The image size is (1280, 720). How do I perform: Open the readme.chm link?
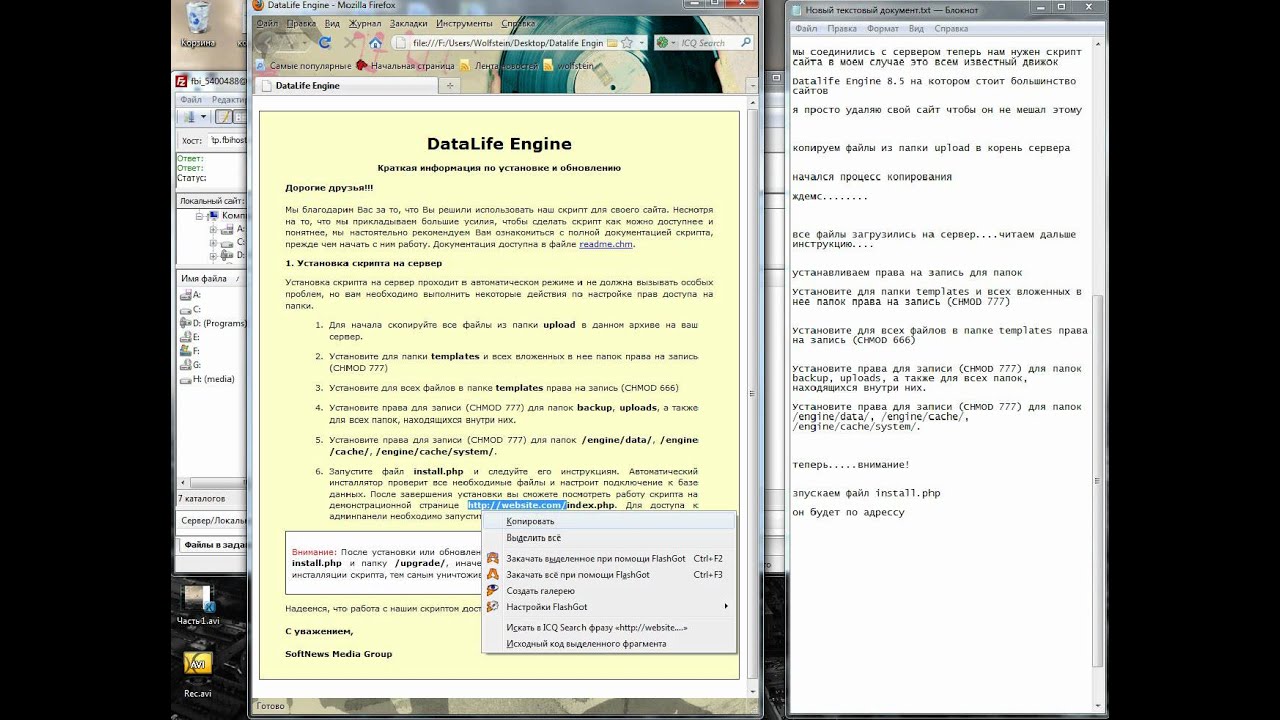(606, 244)
